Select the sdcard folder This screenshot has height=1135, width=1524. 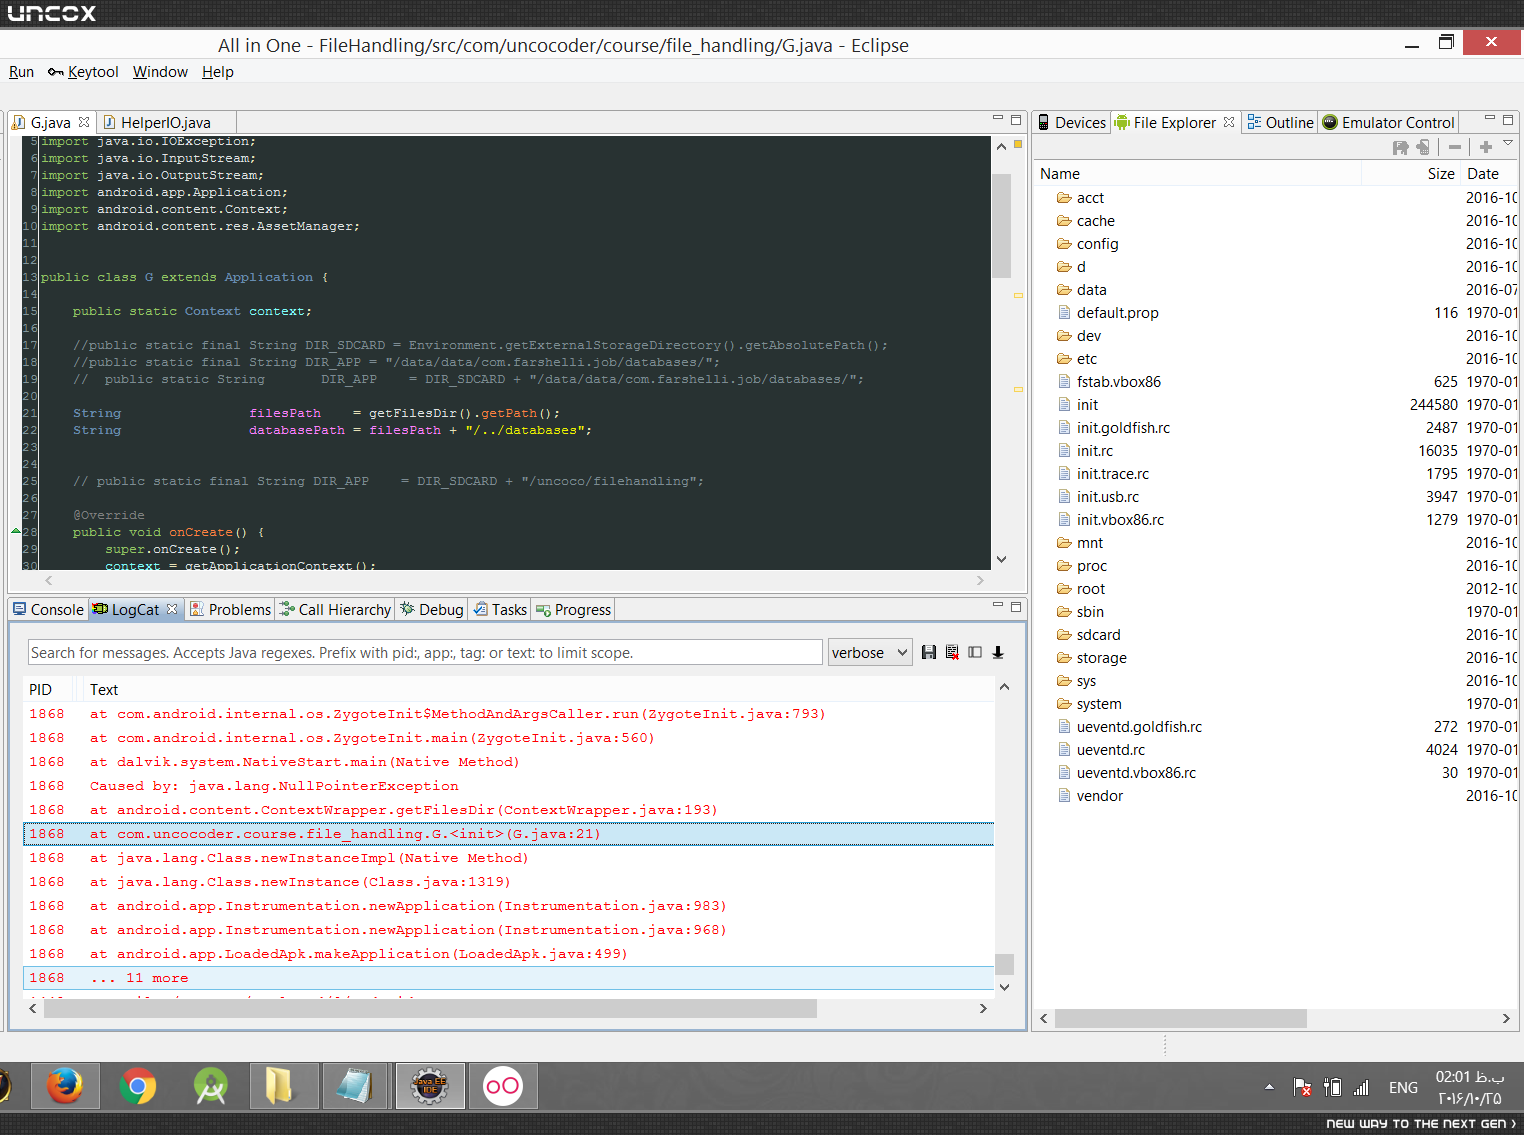point(1098,635)
